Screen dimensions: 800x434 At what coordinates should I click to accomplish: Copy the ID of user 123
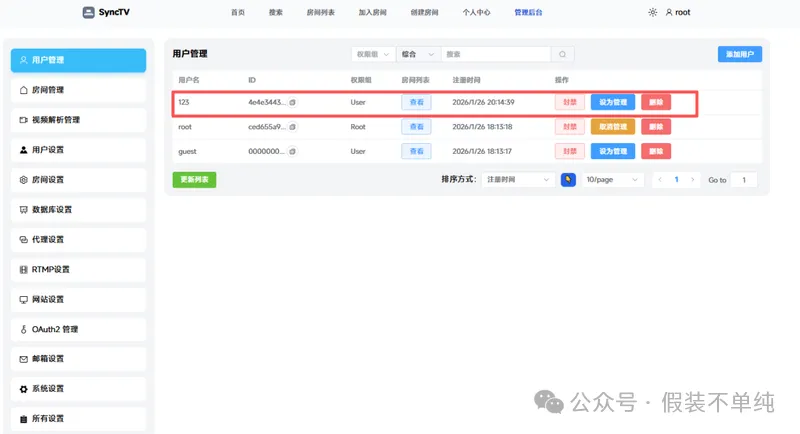pos(292,103)
